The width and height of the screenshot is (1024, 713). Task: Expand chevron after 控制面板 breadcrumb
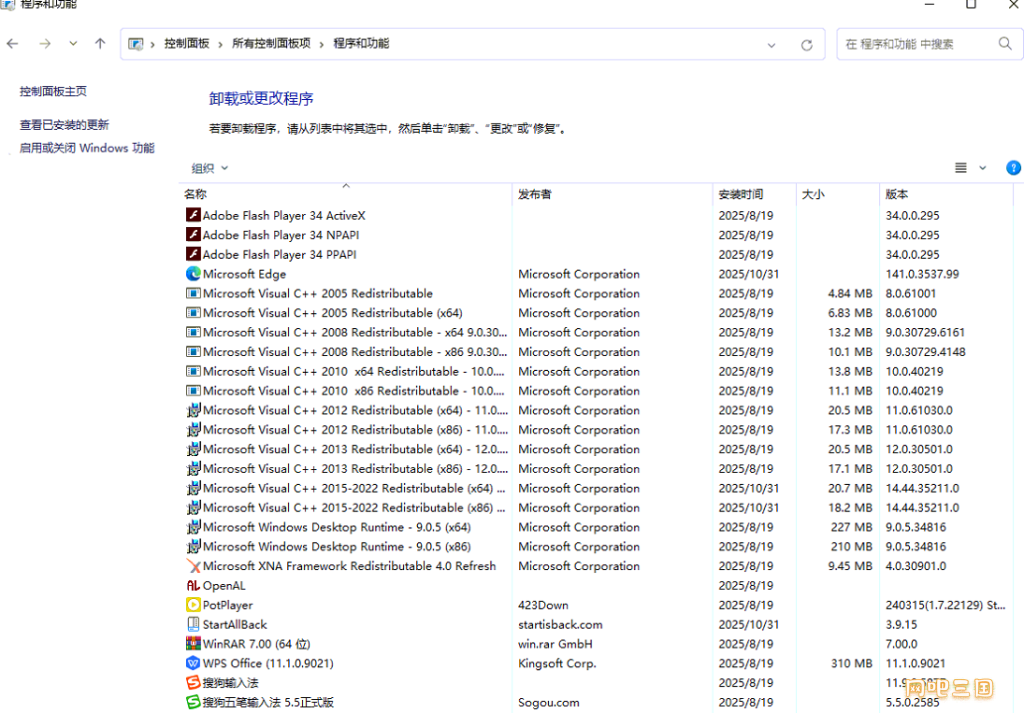221,44
